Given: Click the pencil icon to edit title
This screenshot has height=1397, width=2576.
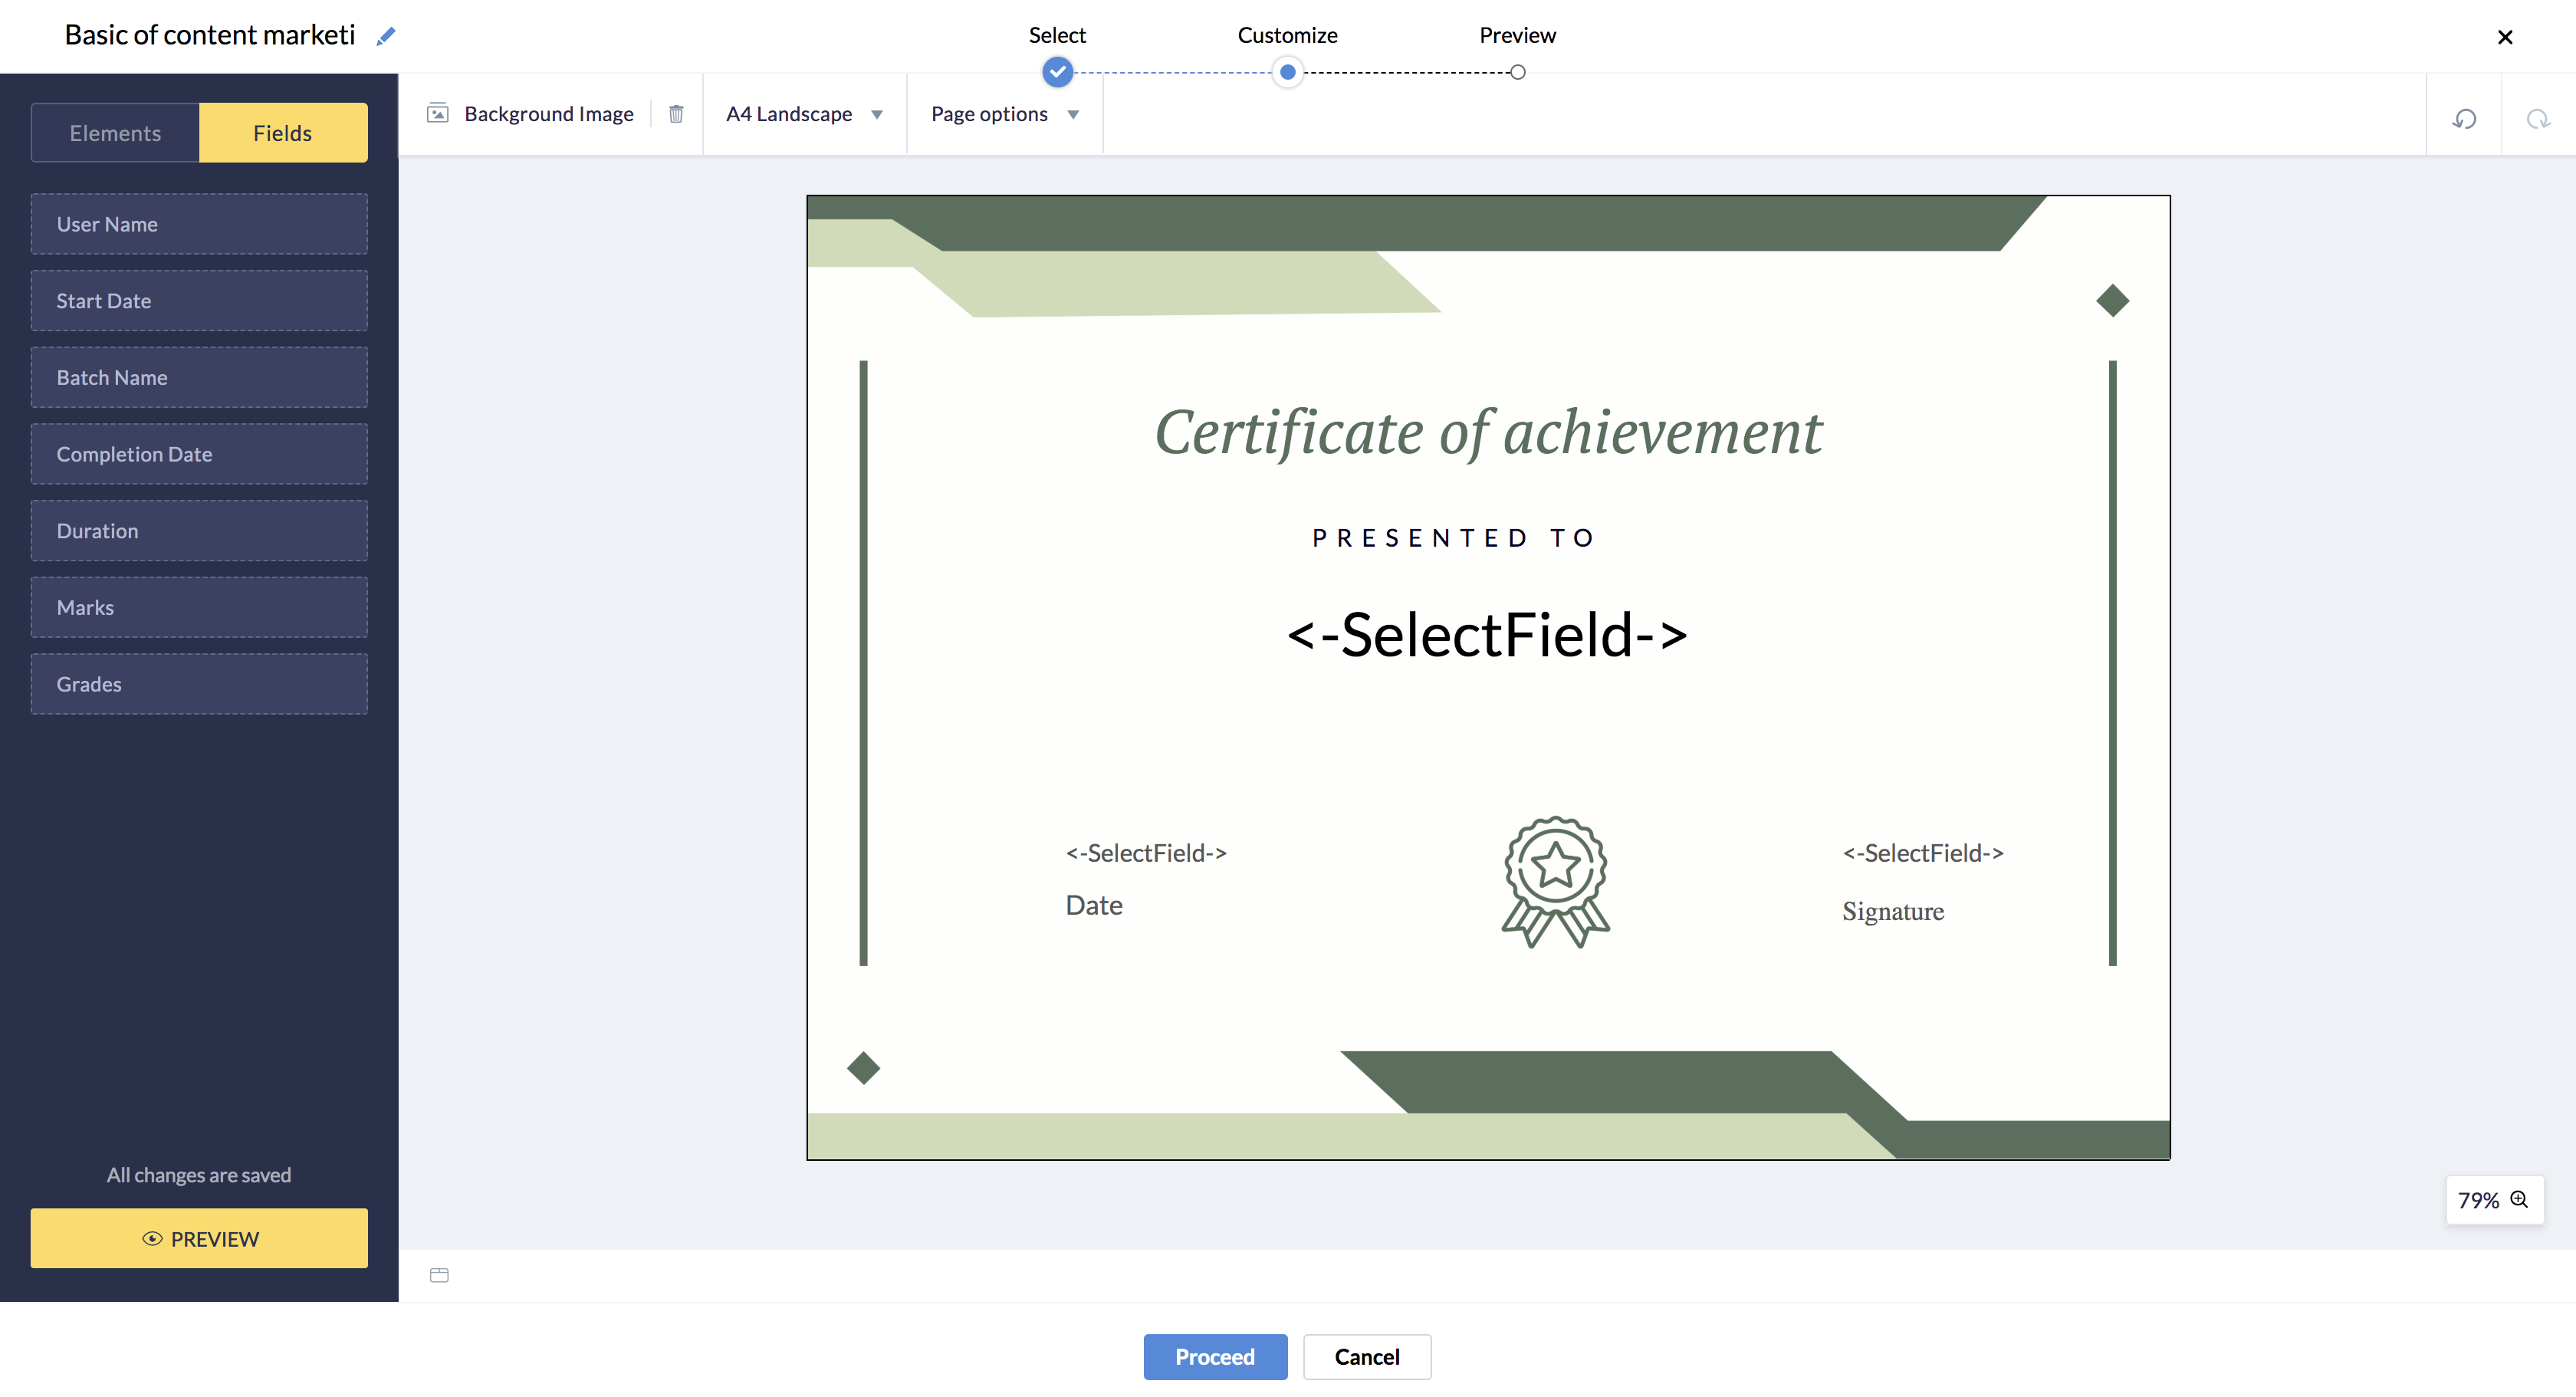Looking at the screenshot, I should point(386,36).
